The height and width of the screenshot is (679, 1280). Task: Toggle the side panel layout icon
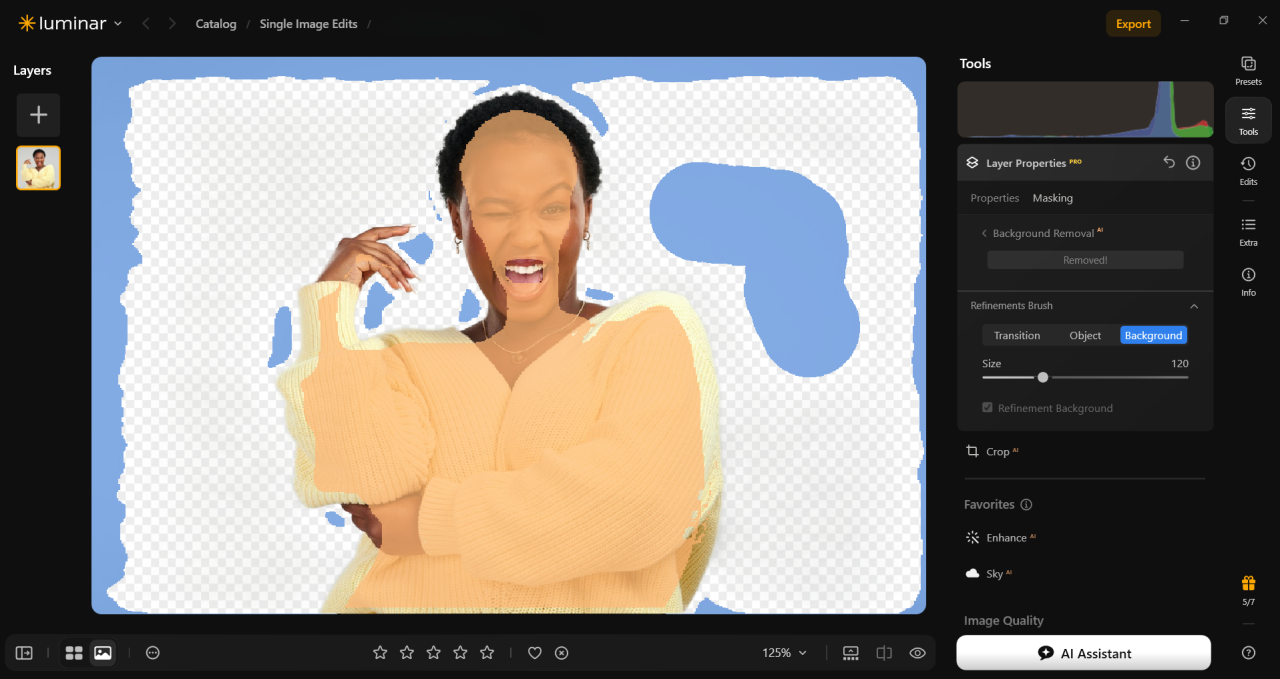(x=24, y=653)
